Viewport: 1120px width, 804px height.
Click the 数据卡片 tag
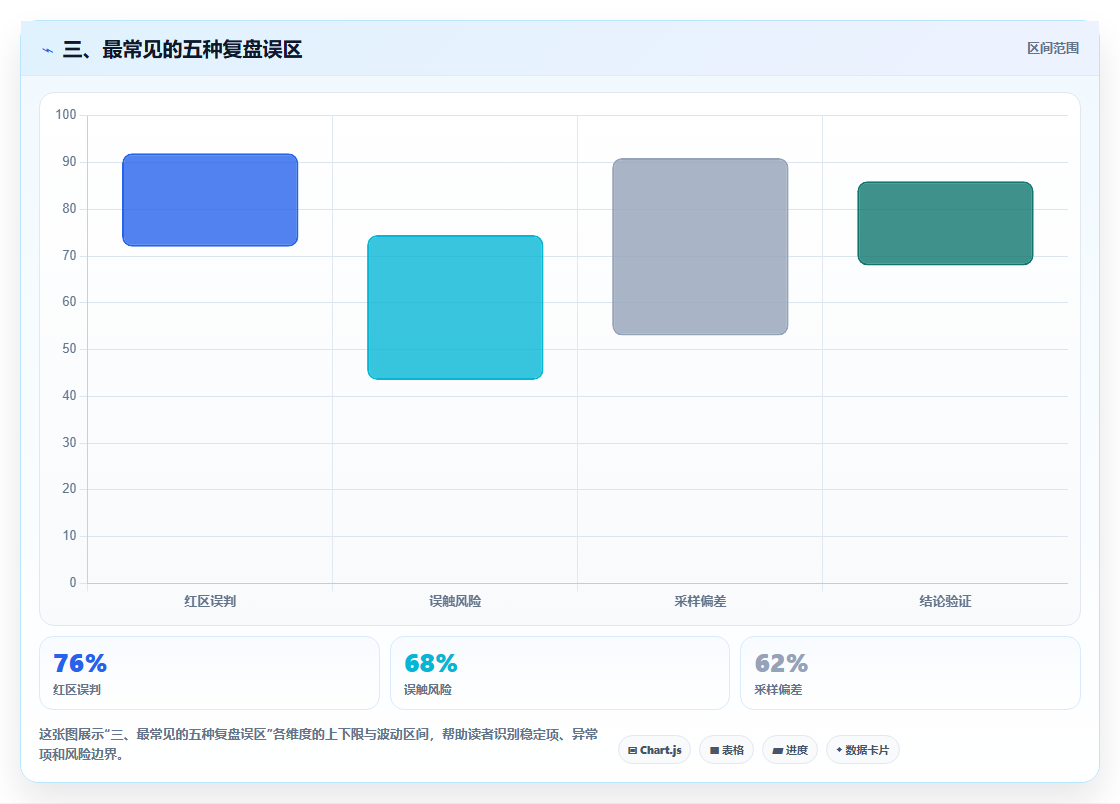[x=862, y=750]
